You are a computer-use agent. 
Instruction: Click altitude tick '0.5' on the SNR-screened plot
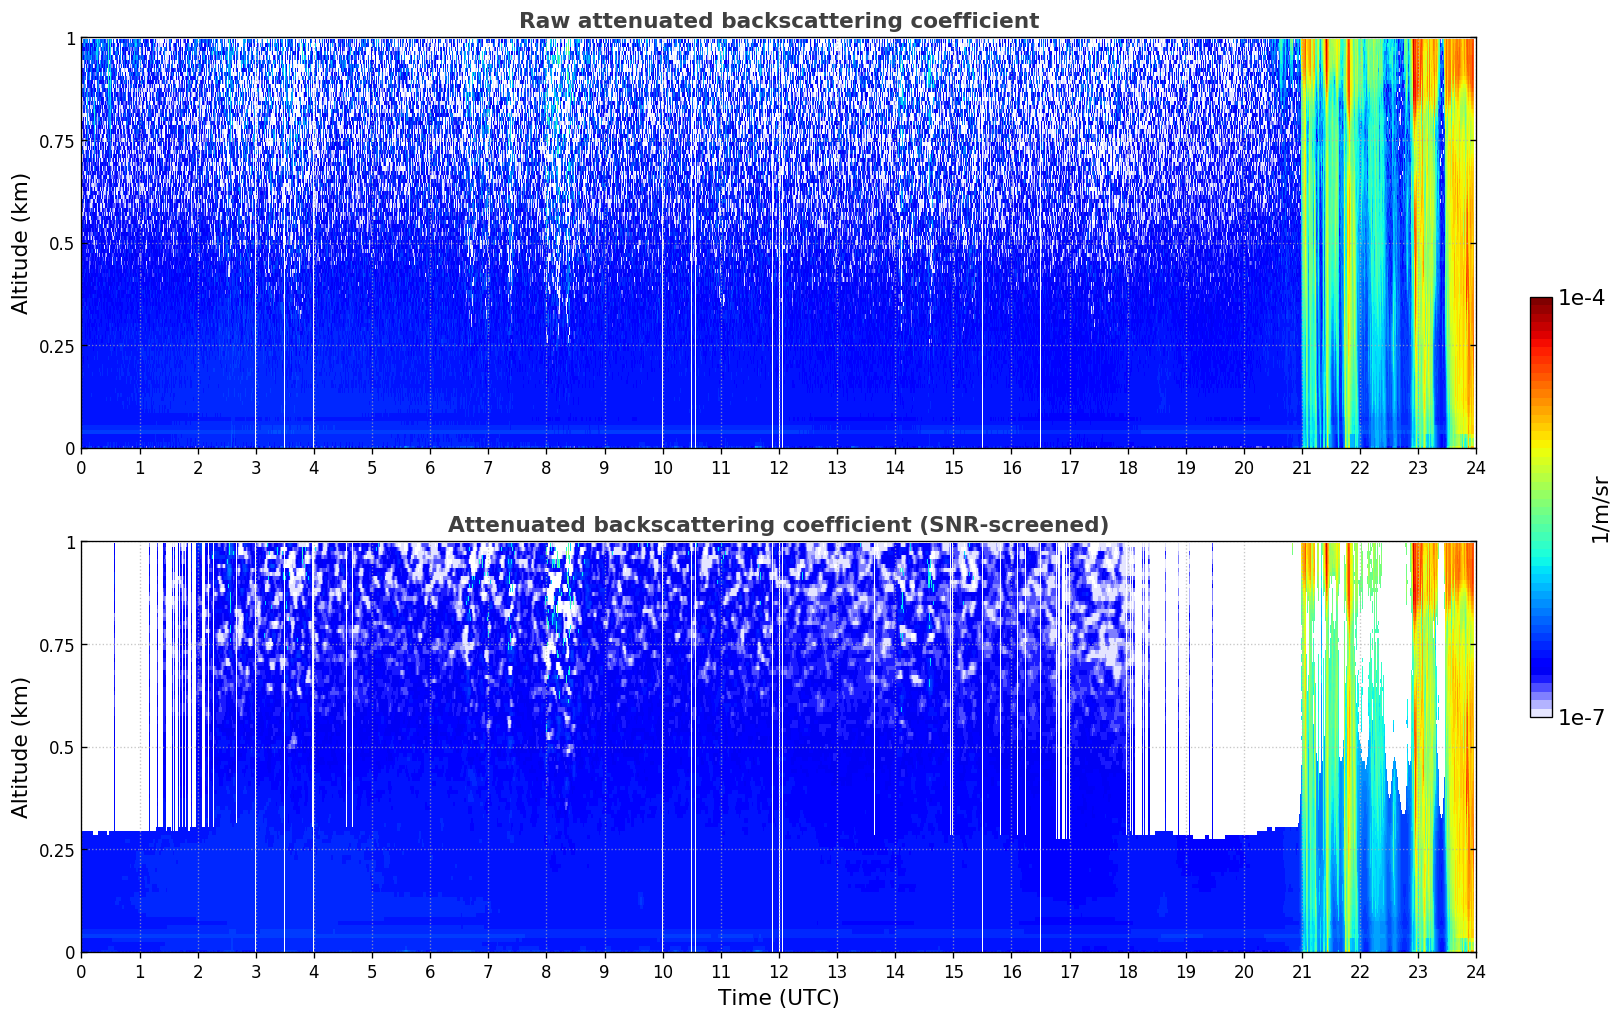pyautogui.click(x=63, y=748)
